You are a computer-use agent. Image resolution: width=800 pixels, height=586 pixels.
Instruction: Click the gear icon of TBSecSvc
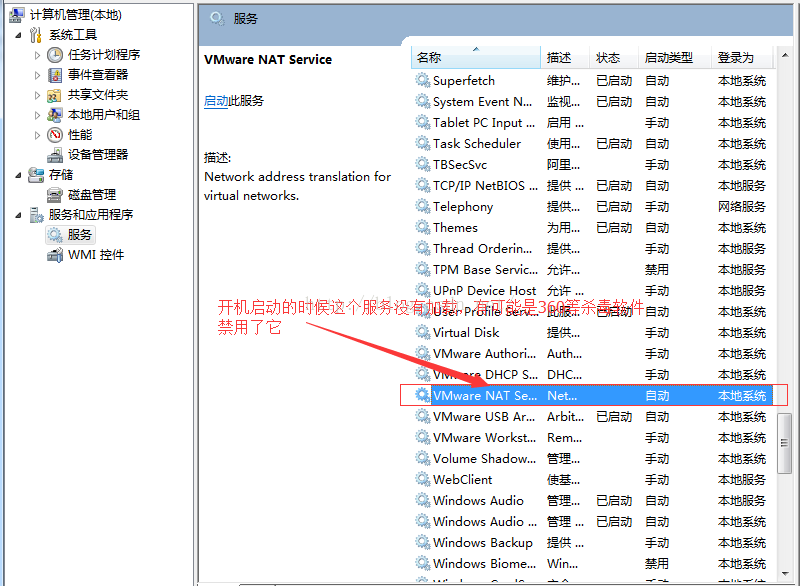coord(422,164)
